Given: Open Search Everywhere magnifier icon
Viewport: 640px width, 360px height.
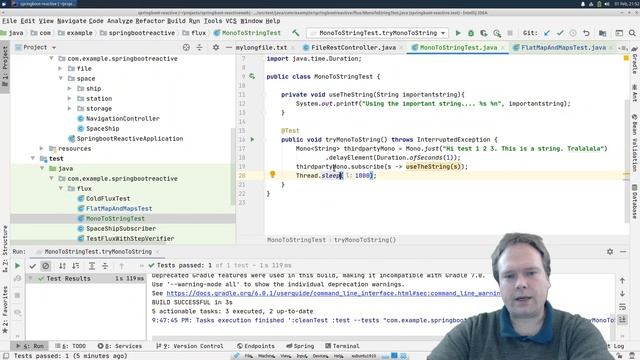Looking at the screenshot, I should [632, 33].
